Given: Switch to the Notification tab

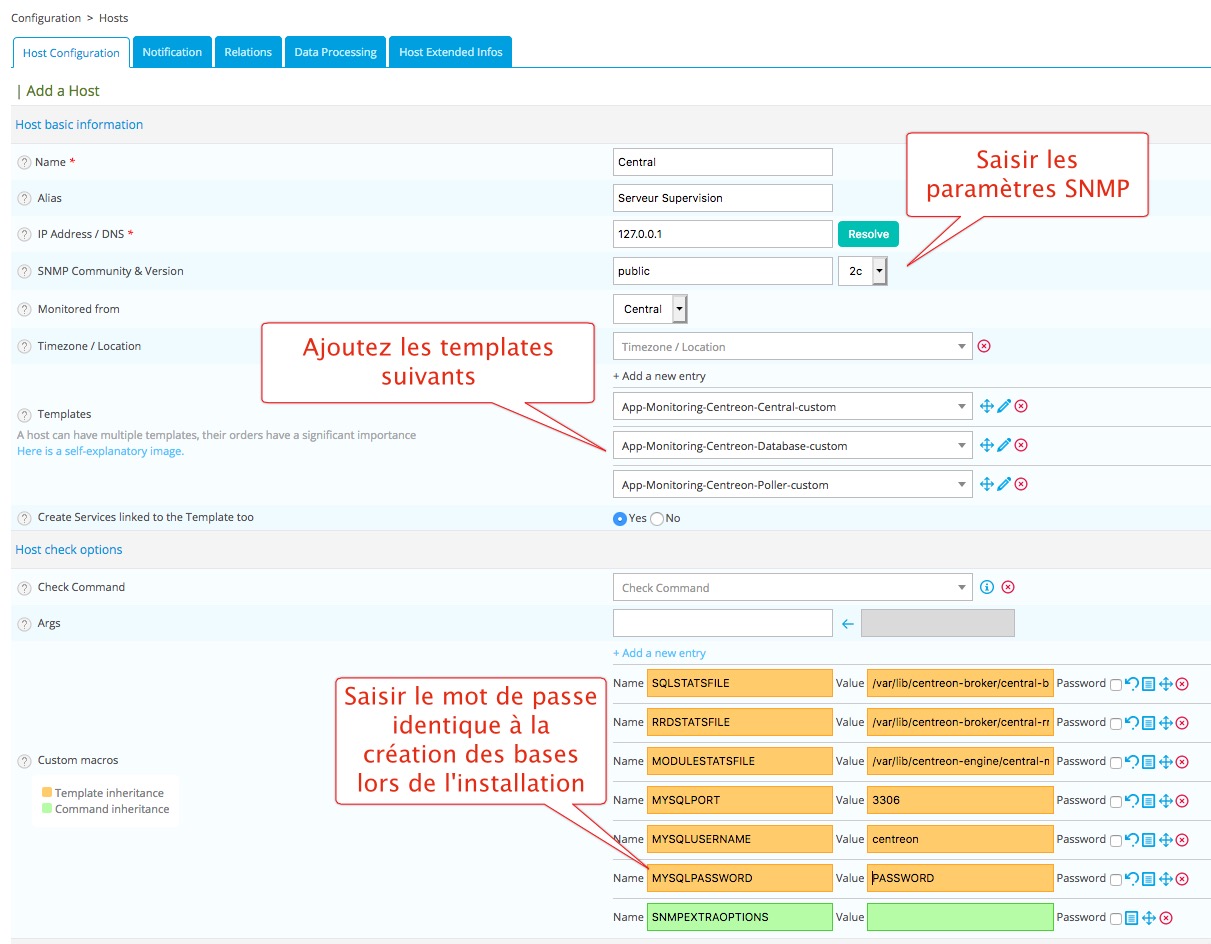Looking at the screenshot, I should 172,52.
